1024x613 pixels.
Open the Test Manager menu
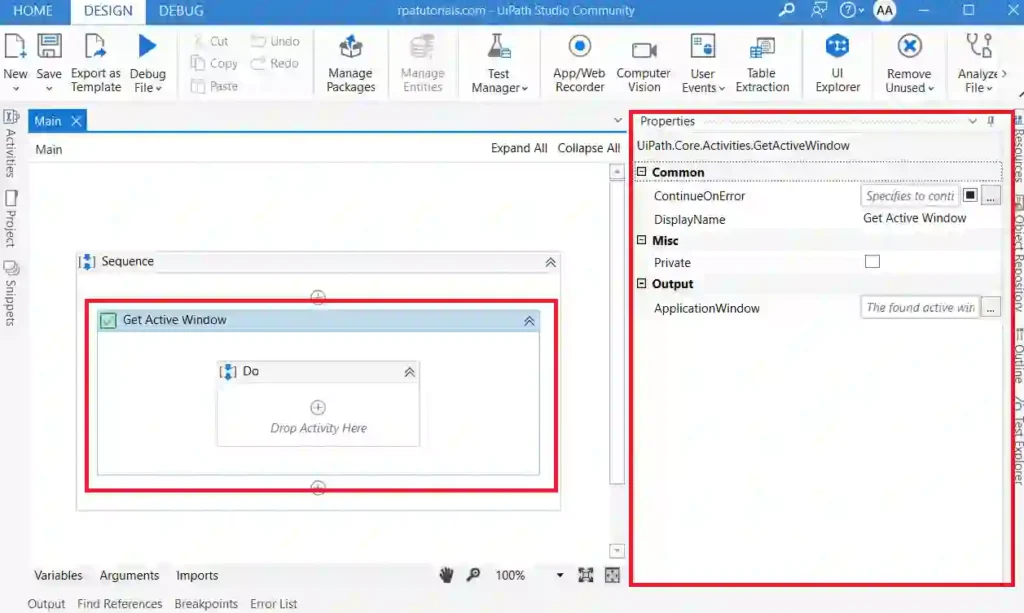pyautogui.click(x=499, y=63)
